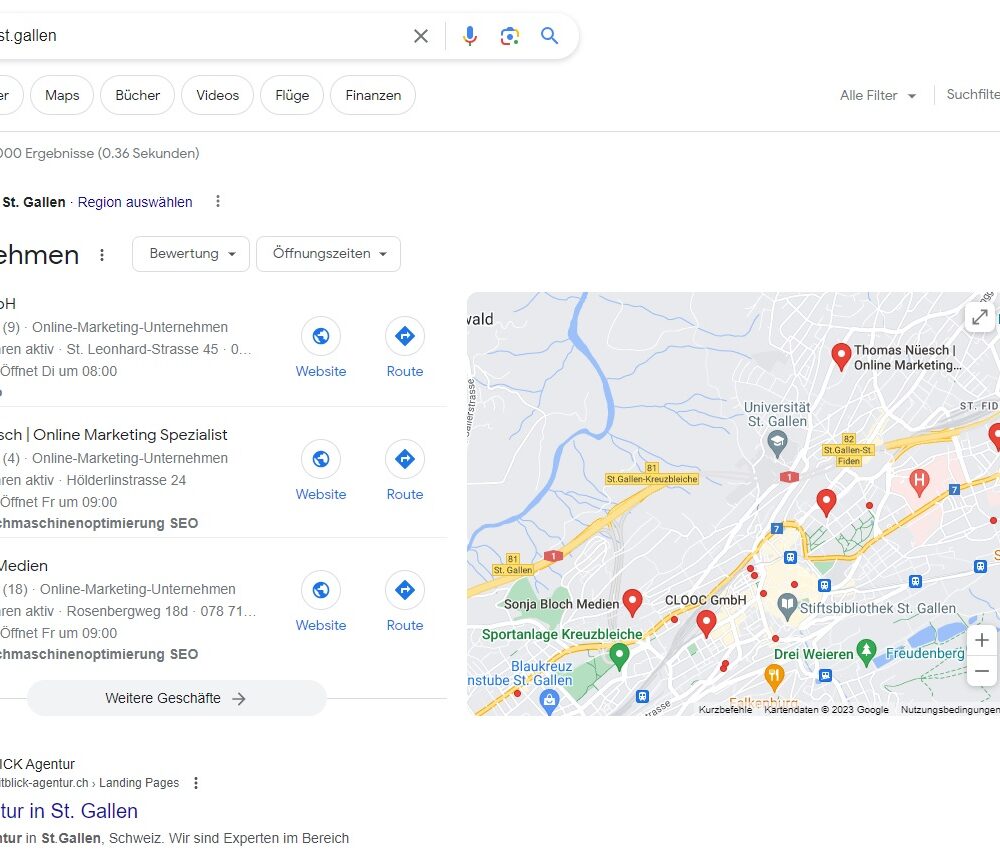
Task: Open Website for the first business listing
Action: point(321,348)
